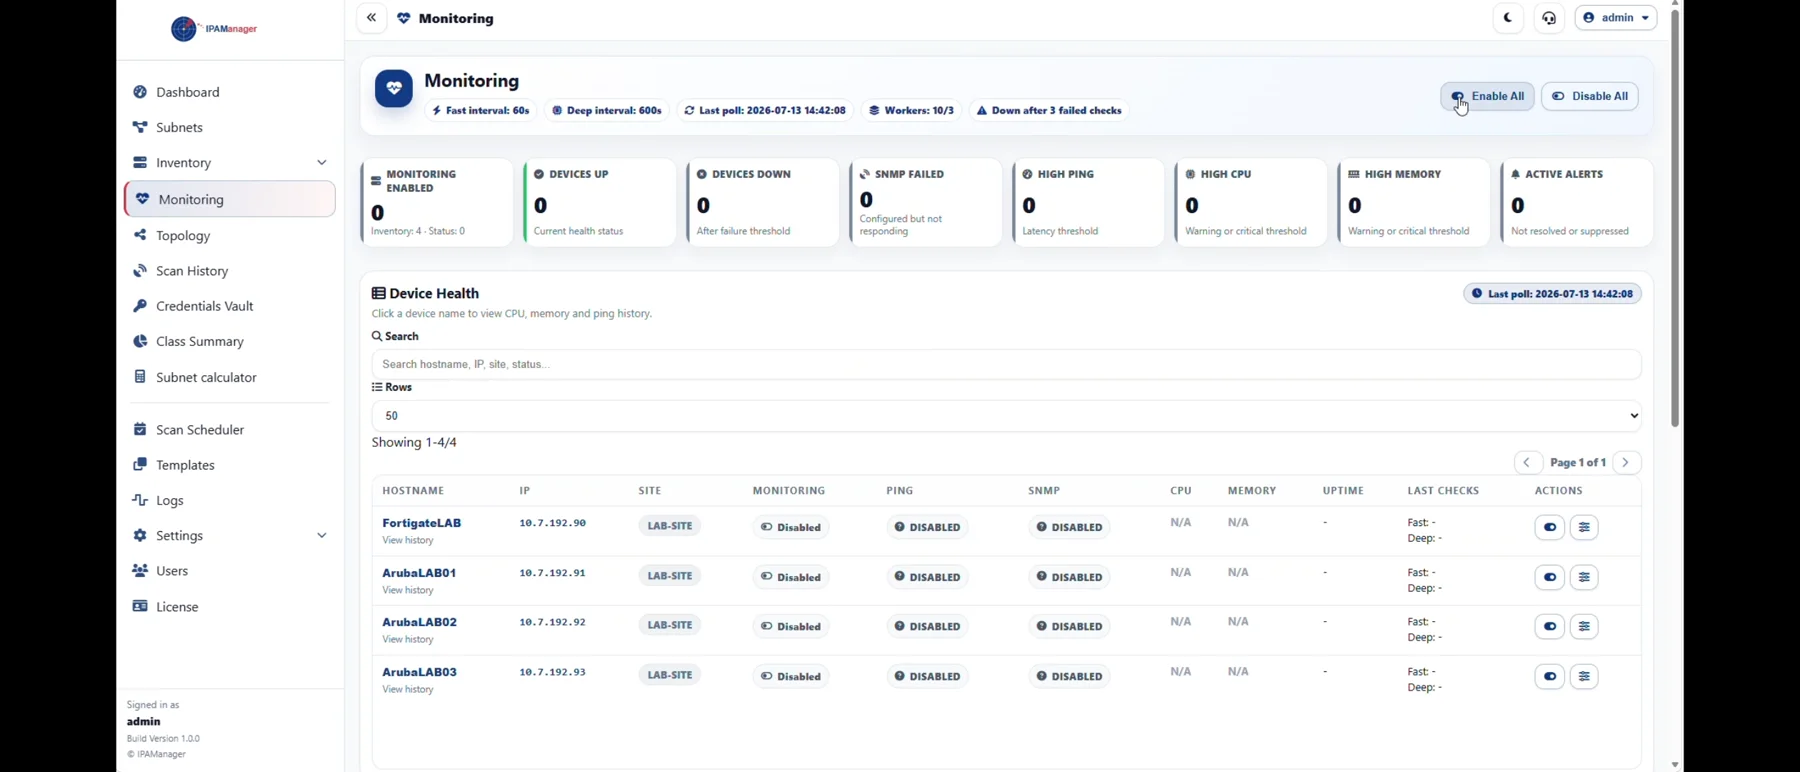Open settings sliders for FortigateLAB
The width and height of the screenshot is (1800, 772).
pyautogui.click(x=1584, y=527)
